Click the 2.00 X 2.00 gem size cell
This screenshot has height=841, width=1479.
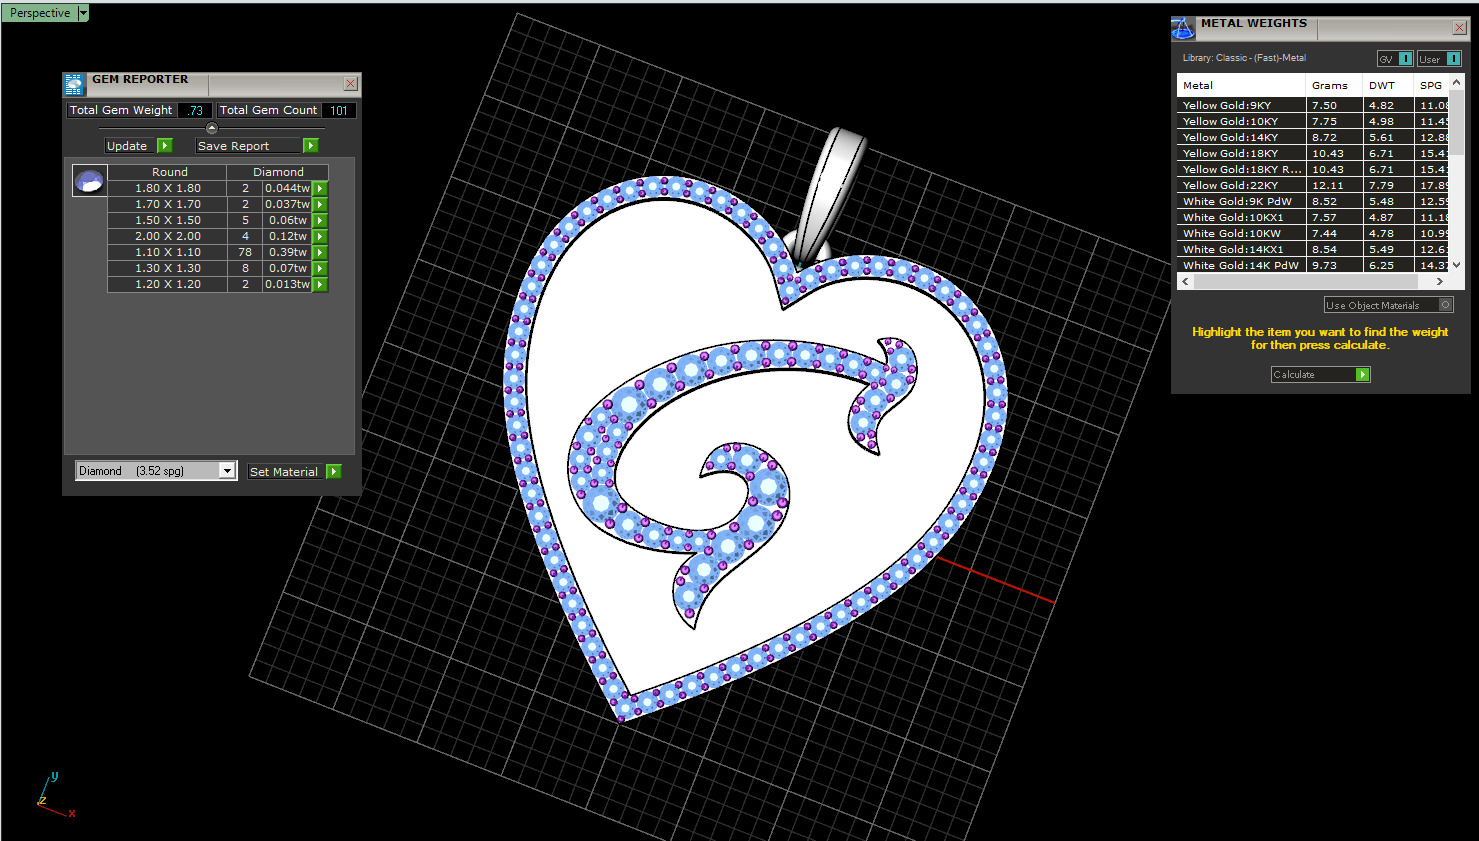point(168,236)
